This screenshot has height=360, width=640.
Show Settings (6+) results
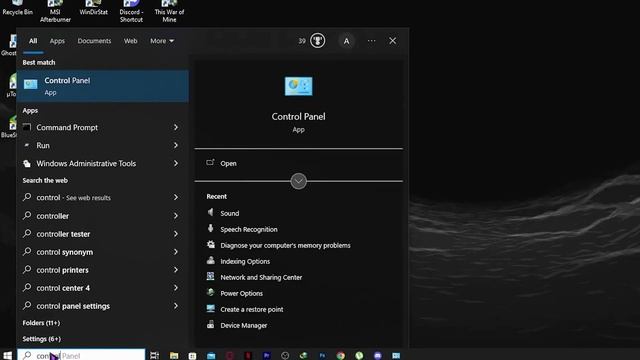[x=42, y=339]
